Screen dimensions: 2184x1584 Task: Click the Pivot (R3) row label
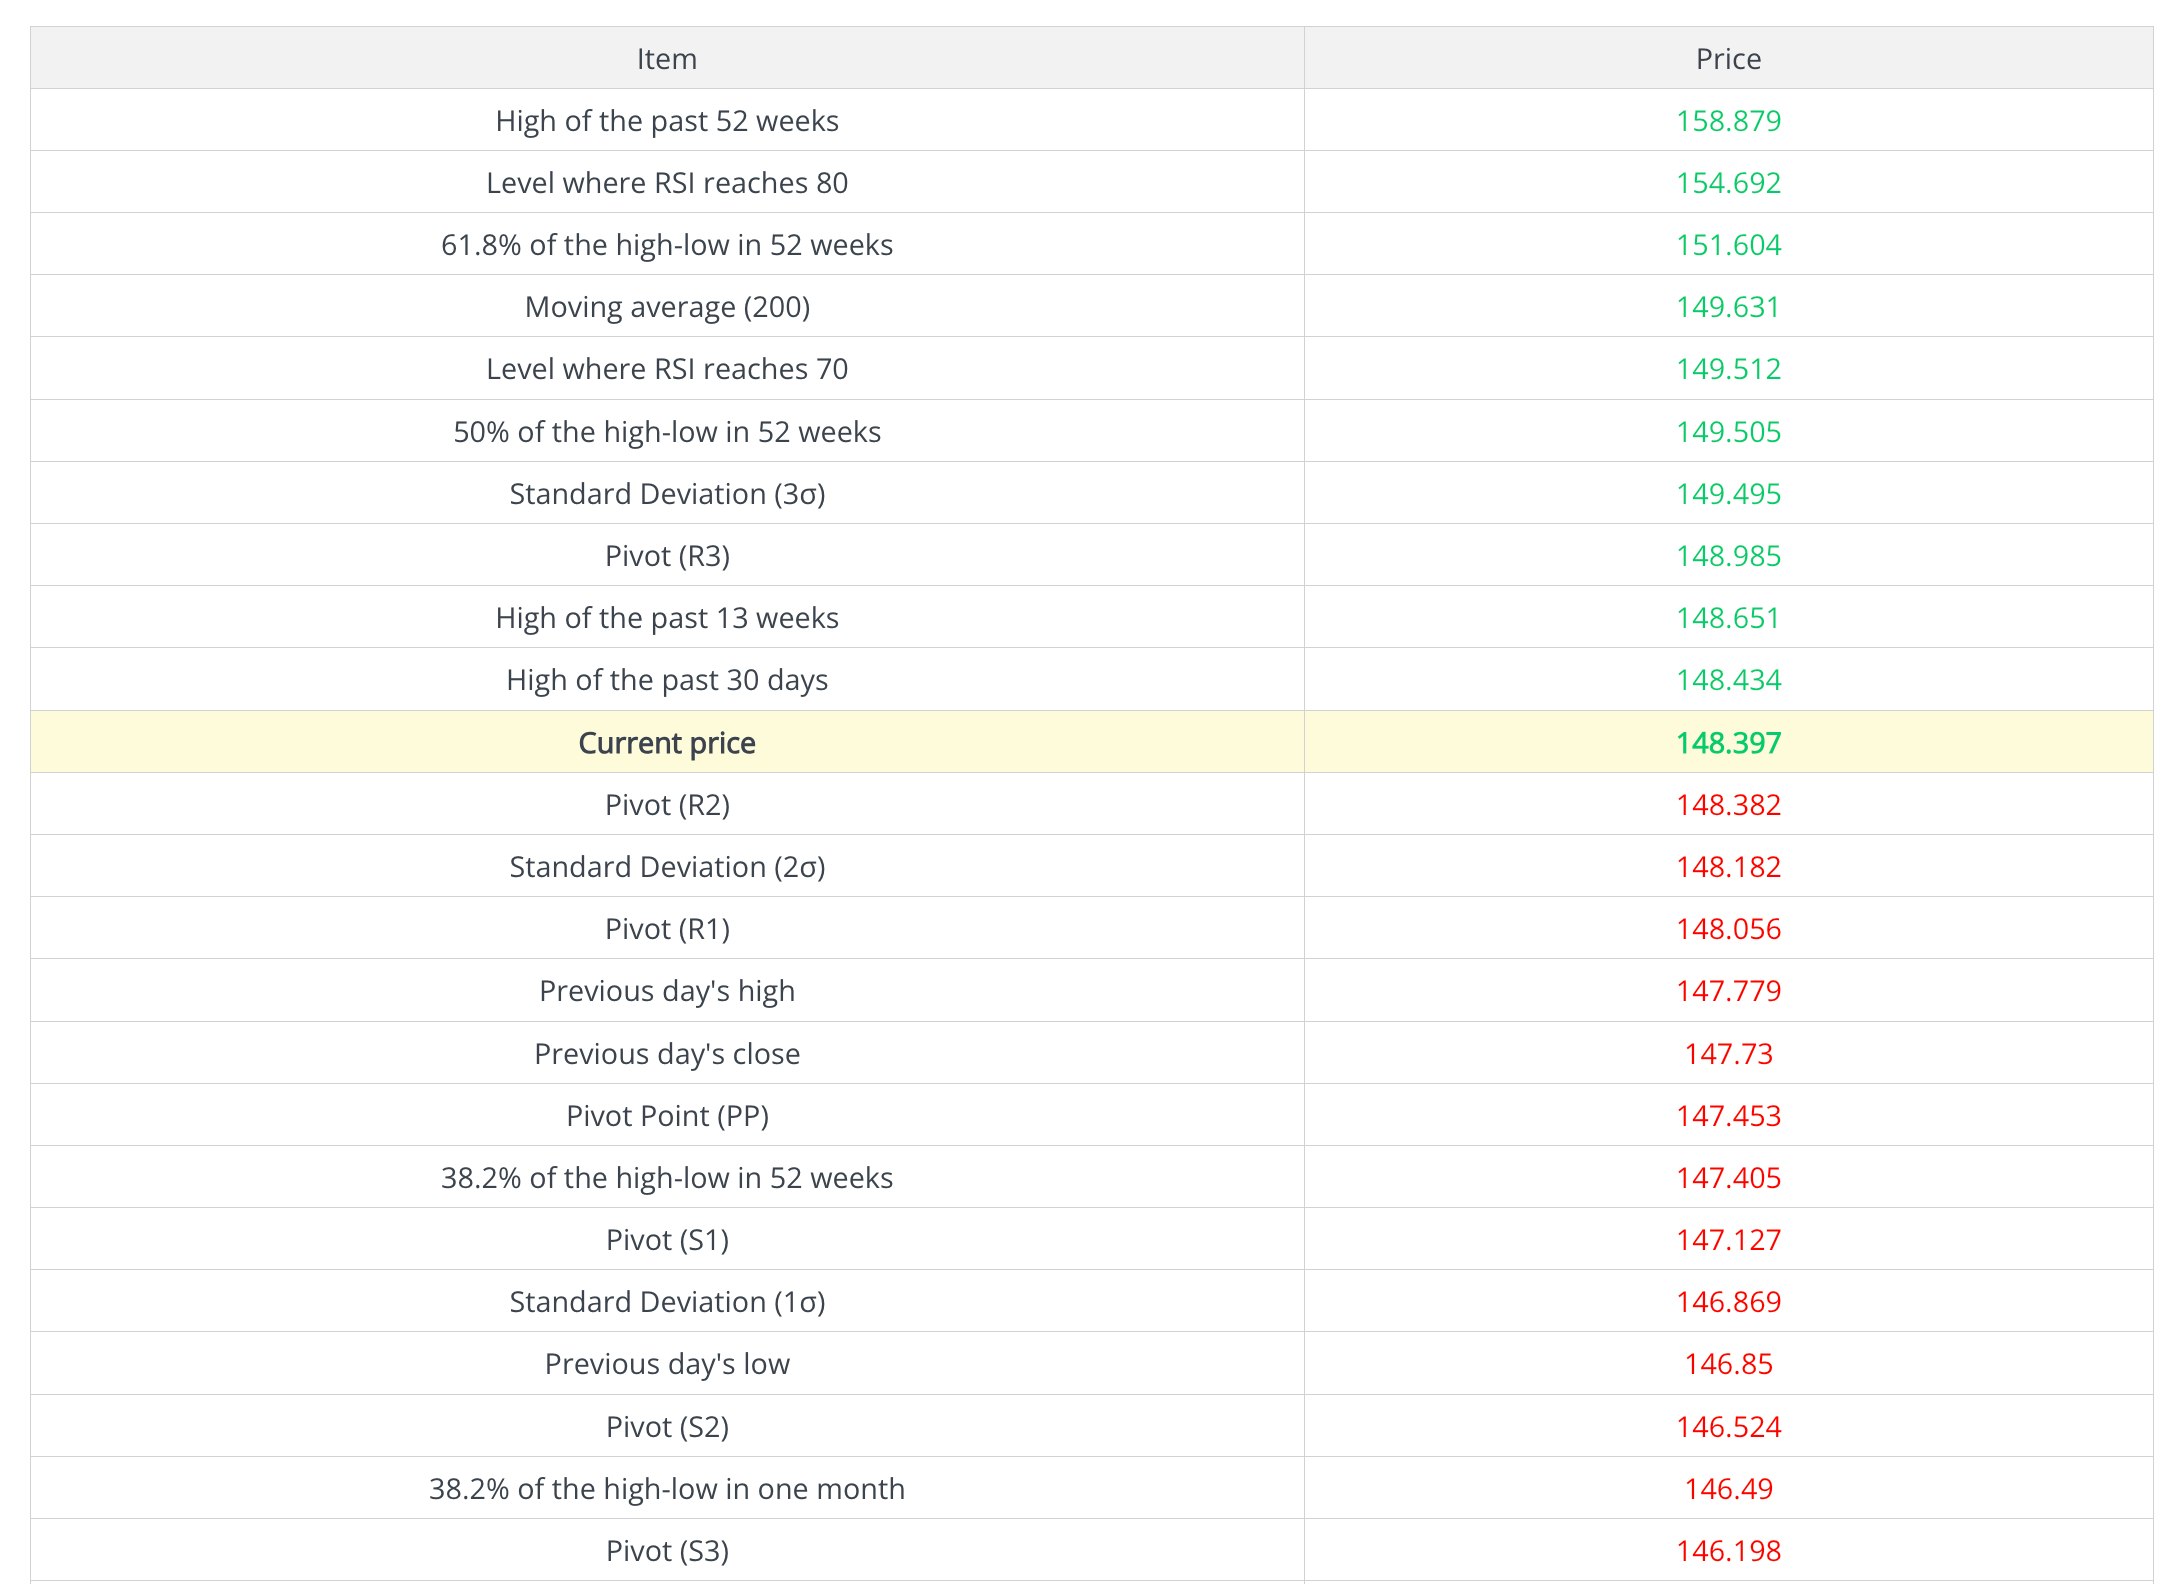[x=666, y=556]
